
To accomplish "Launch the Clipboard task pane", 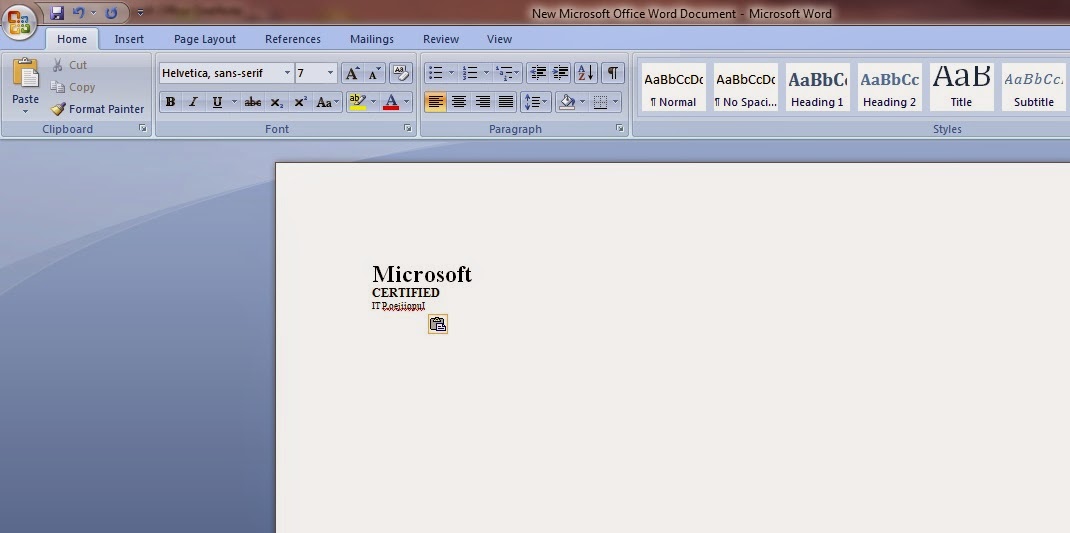I will click(143, 128).
